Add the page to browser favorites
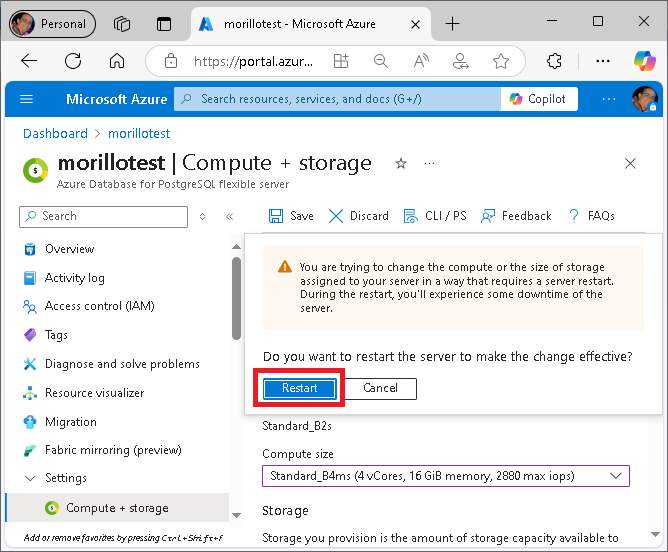668x552 pixels. click(501, 61)
